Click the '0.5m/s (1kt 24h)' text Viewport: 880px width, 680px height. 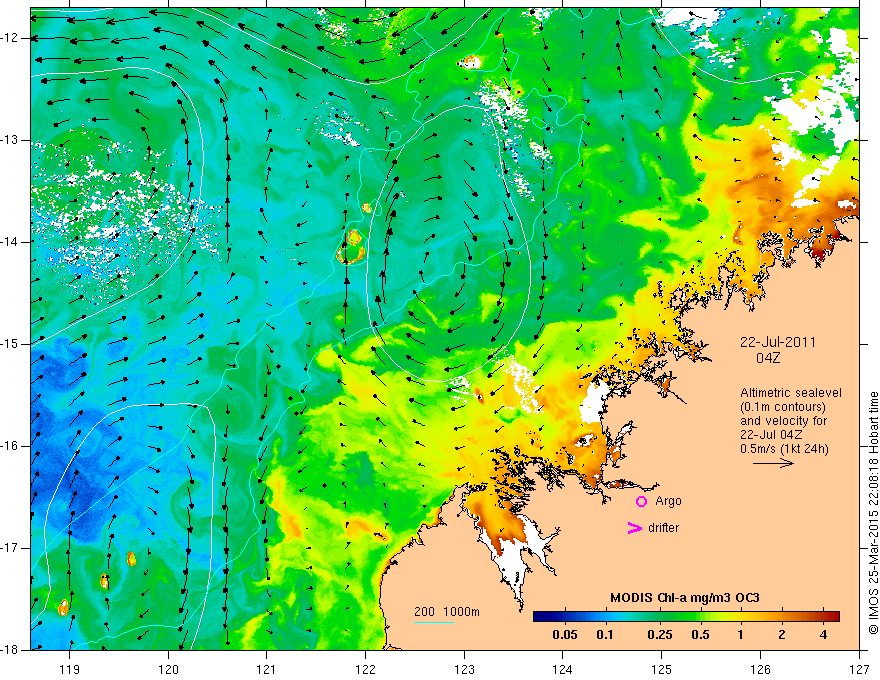[x=784, y=448]
